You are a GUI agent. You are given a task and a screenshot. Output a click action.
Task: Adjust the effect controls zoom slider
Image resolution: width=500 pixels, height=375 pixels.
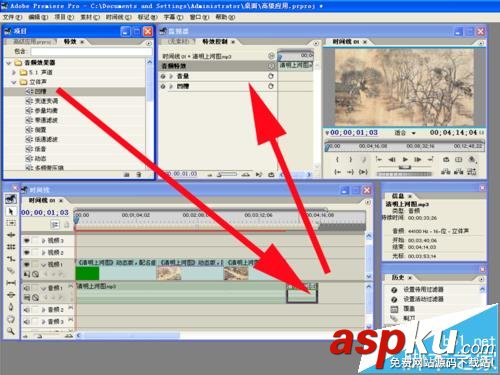click(228, 174)
